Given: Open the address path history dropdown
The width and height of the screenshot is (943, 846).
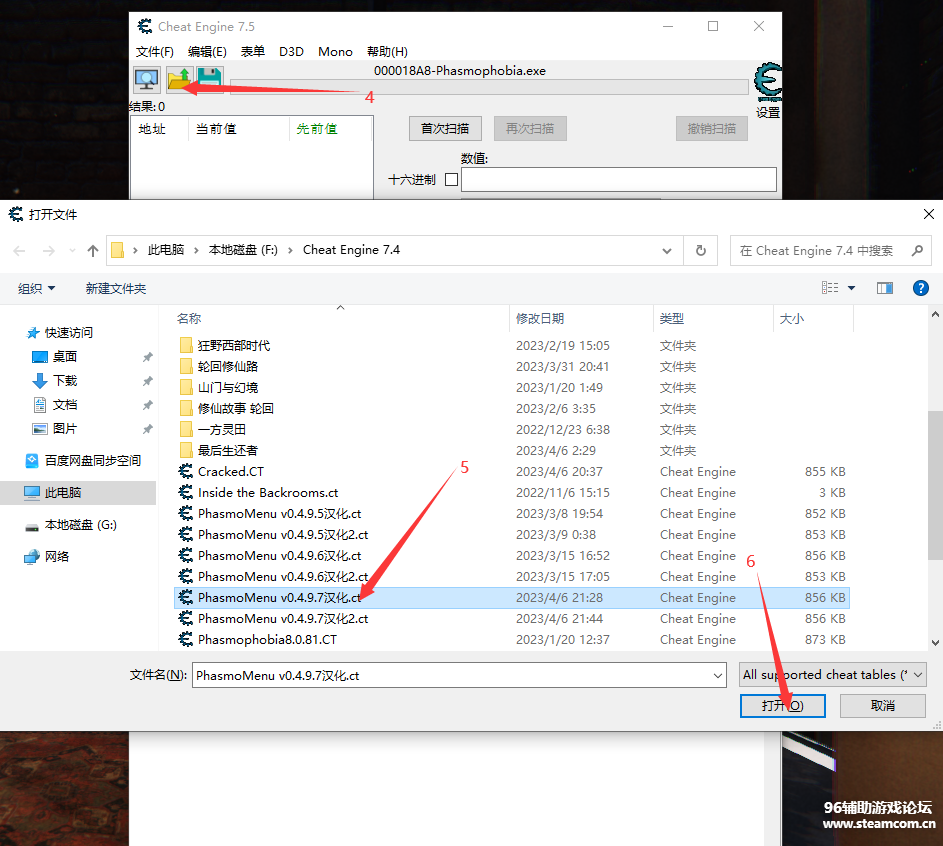Looking at the screenshot, I should pyautogui.click(x=668, y=251).
